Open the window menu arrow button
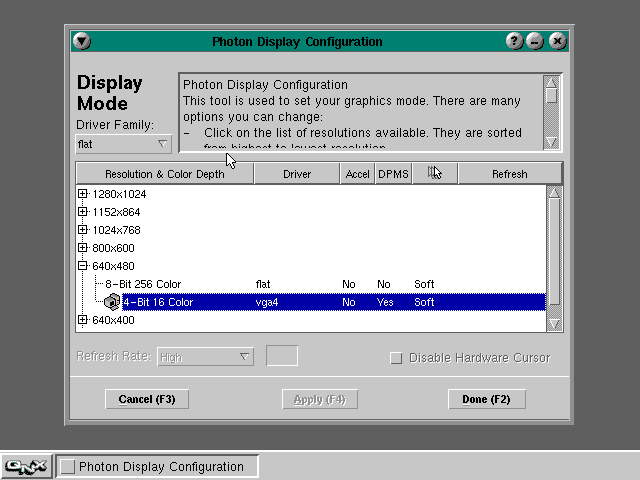Screen dimensions: 640x480 [x=82, y=41]
